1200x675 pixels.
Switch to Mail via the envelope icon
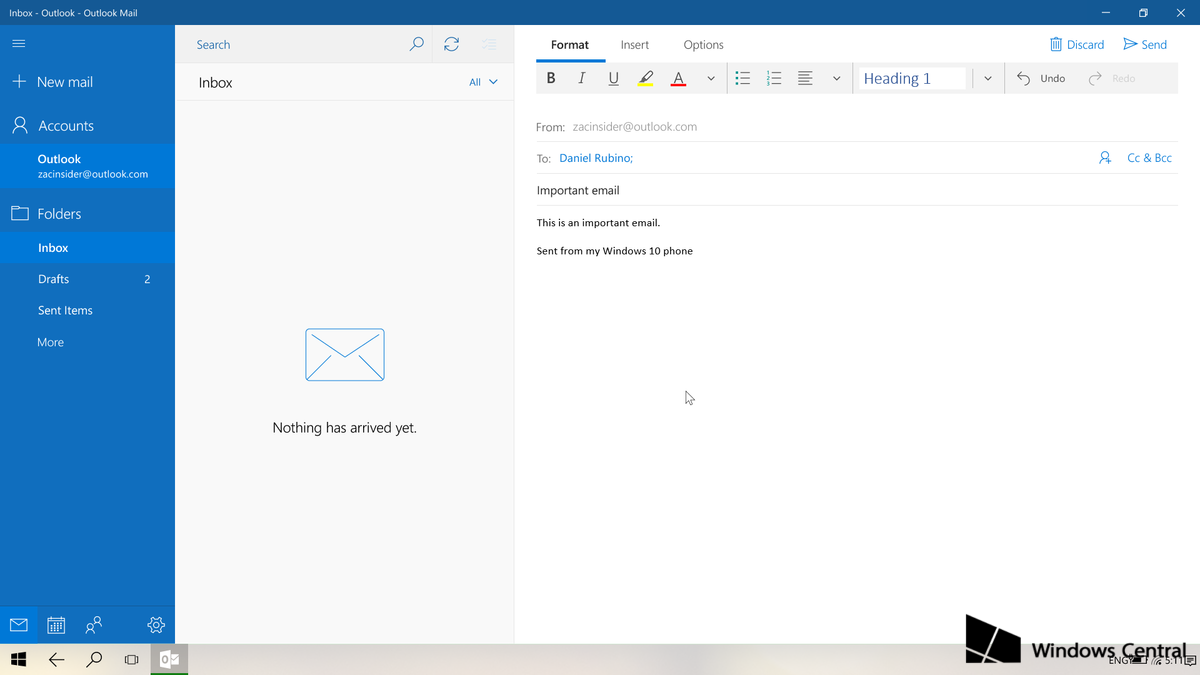pos(18,625)
